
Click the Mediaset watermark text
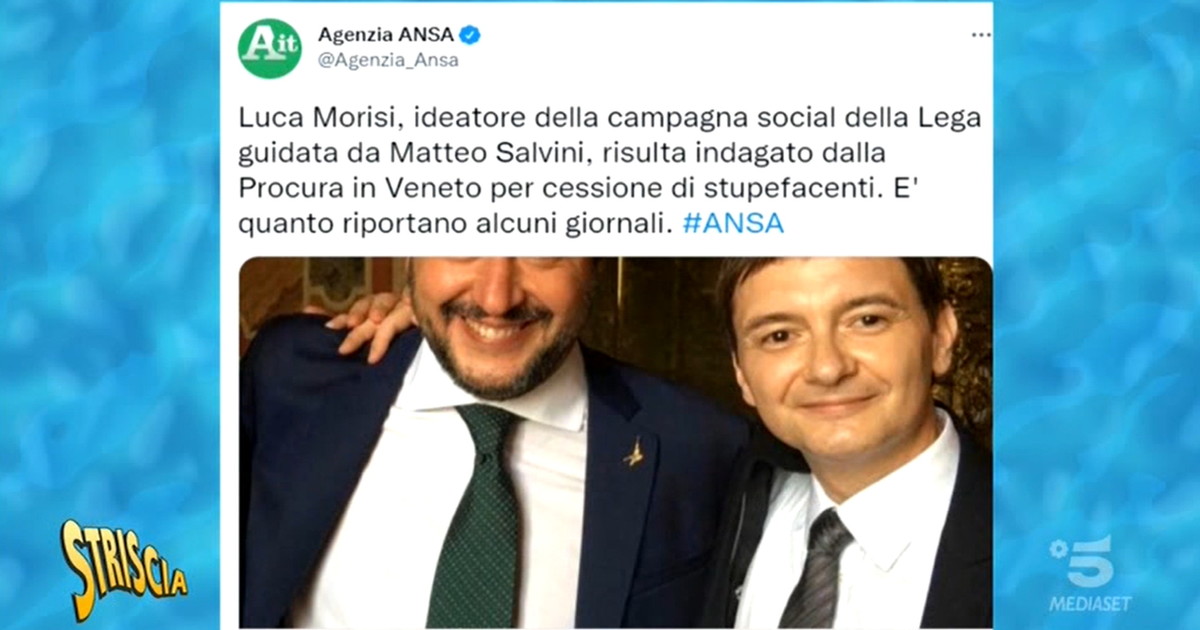click(x=1088, y=604)
